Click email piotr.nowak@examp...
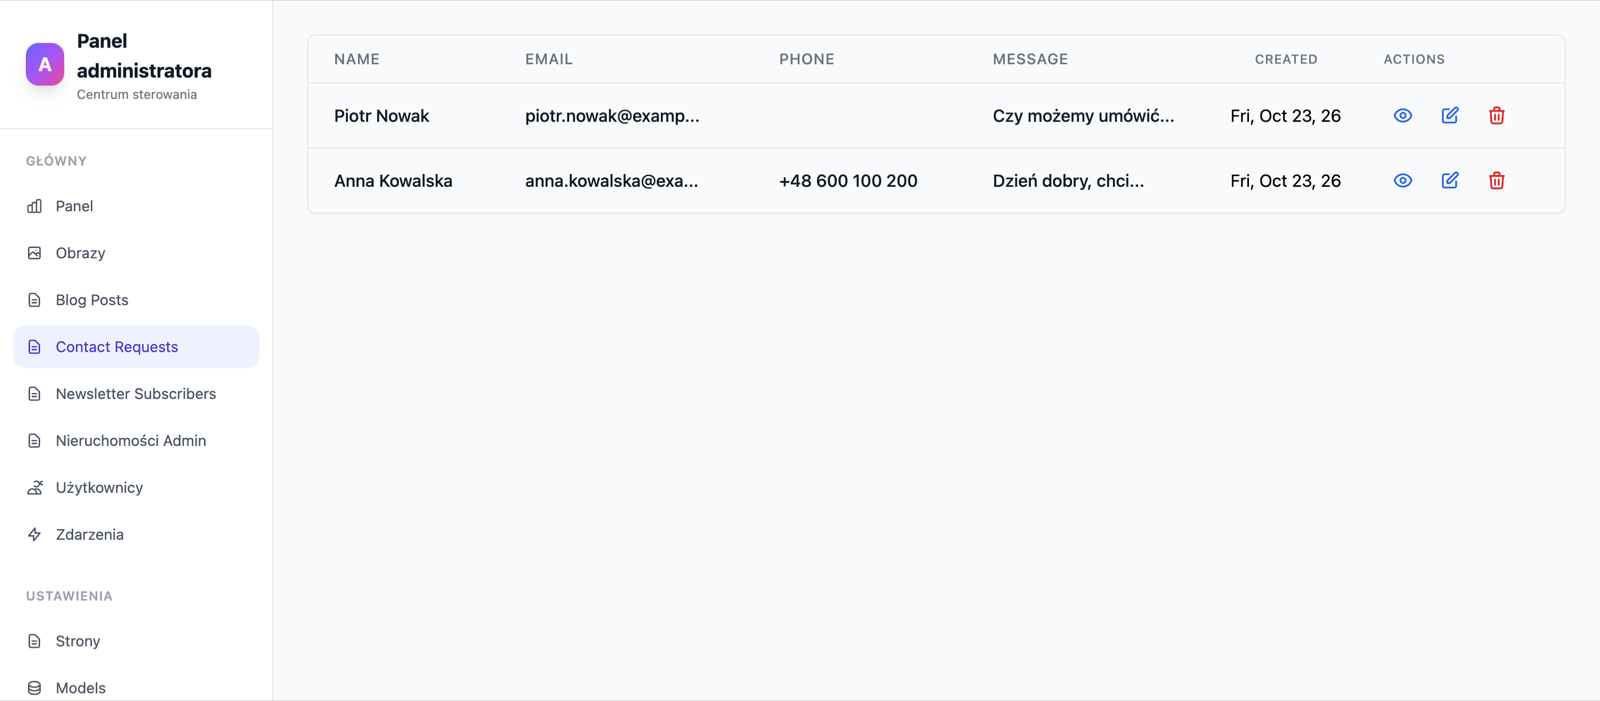This screenshot has width=1600, height=701. pyautogui.click(x=612, y=116)
